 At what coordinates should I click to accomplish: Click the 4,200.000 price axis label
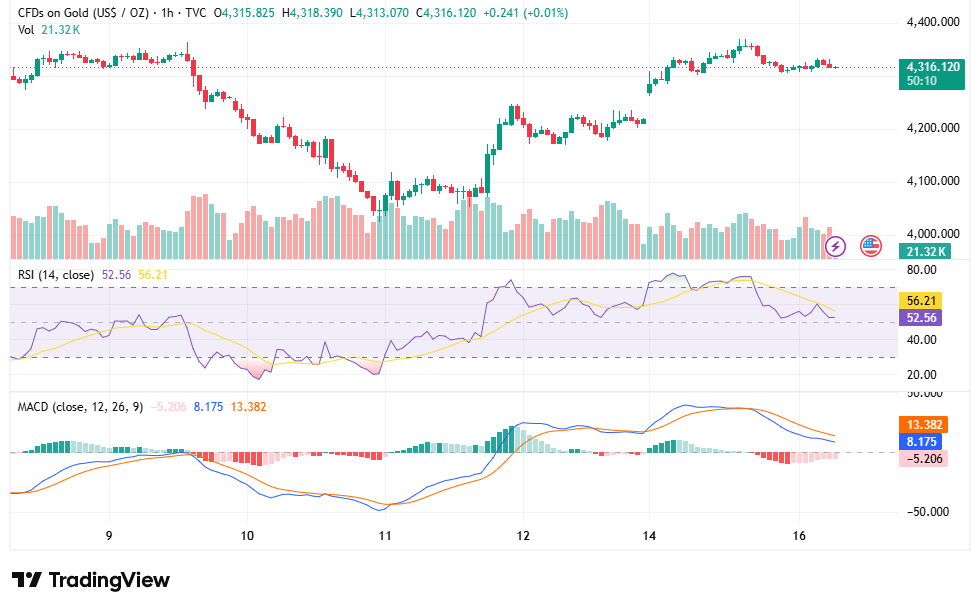932,128
